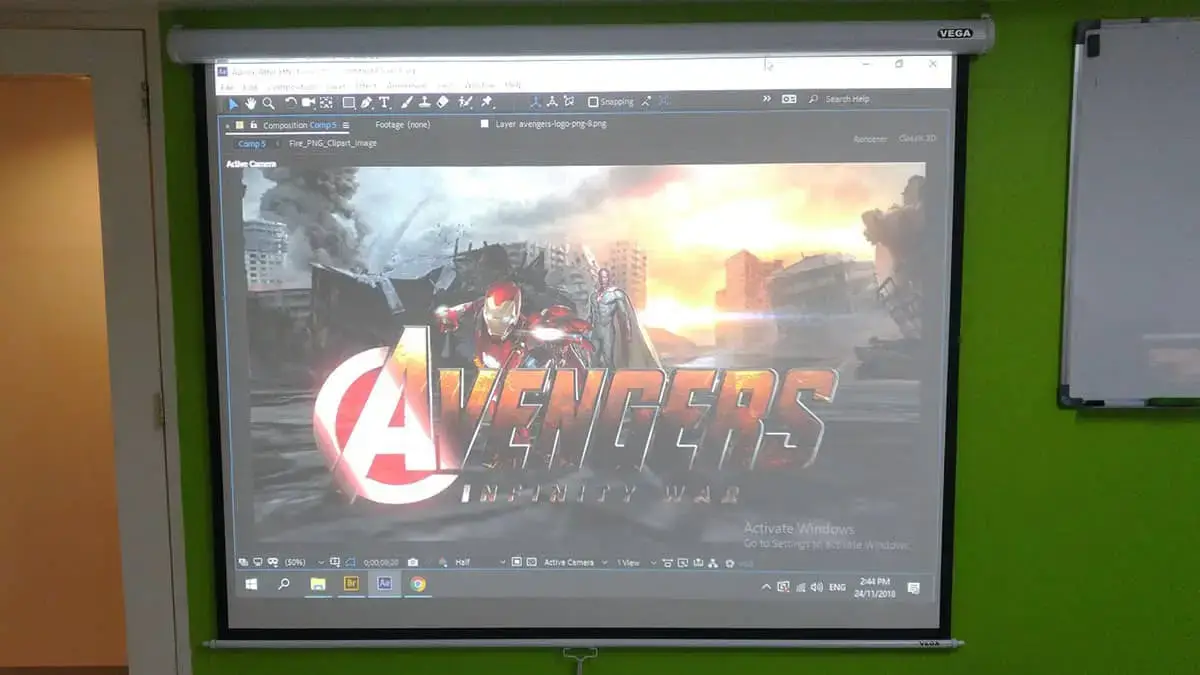Image resolution: width=1200 pixels, height=675 pixels.
Task: Select the Pan Behind anchor point tool
Action: (x=326, y=102)
